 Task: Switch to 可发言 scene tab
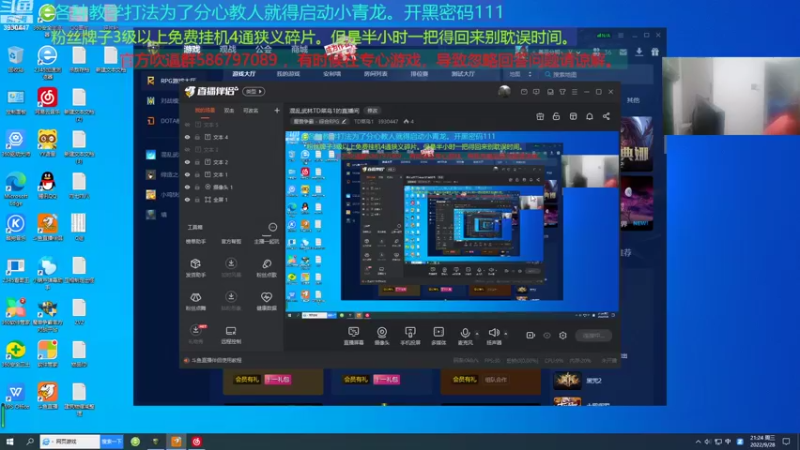[250, 110]
